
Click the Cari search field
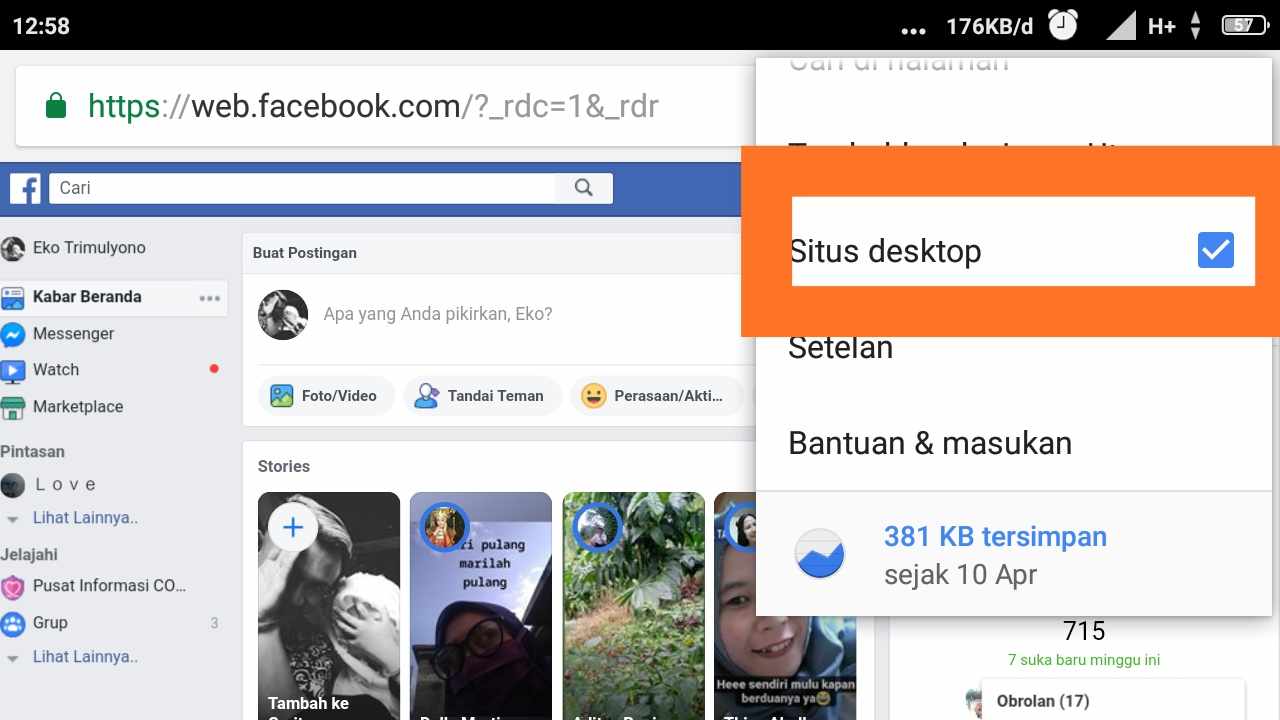[300, 188]
